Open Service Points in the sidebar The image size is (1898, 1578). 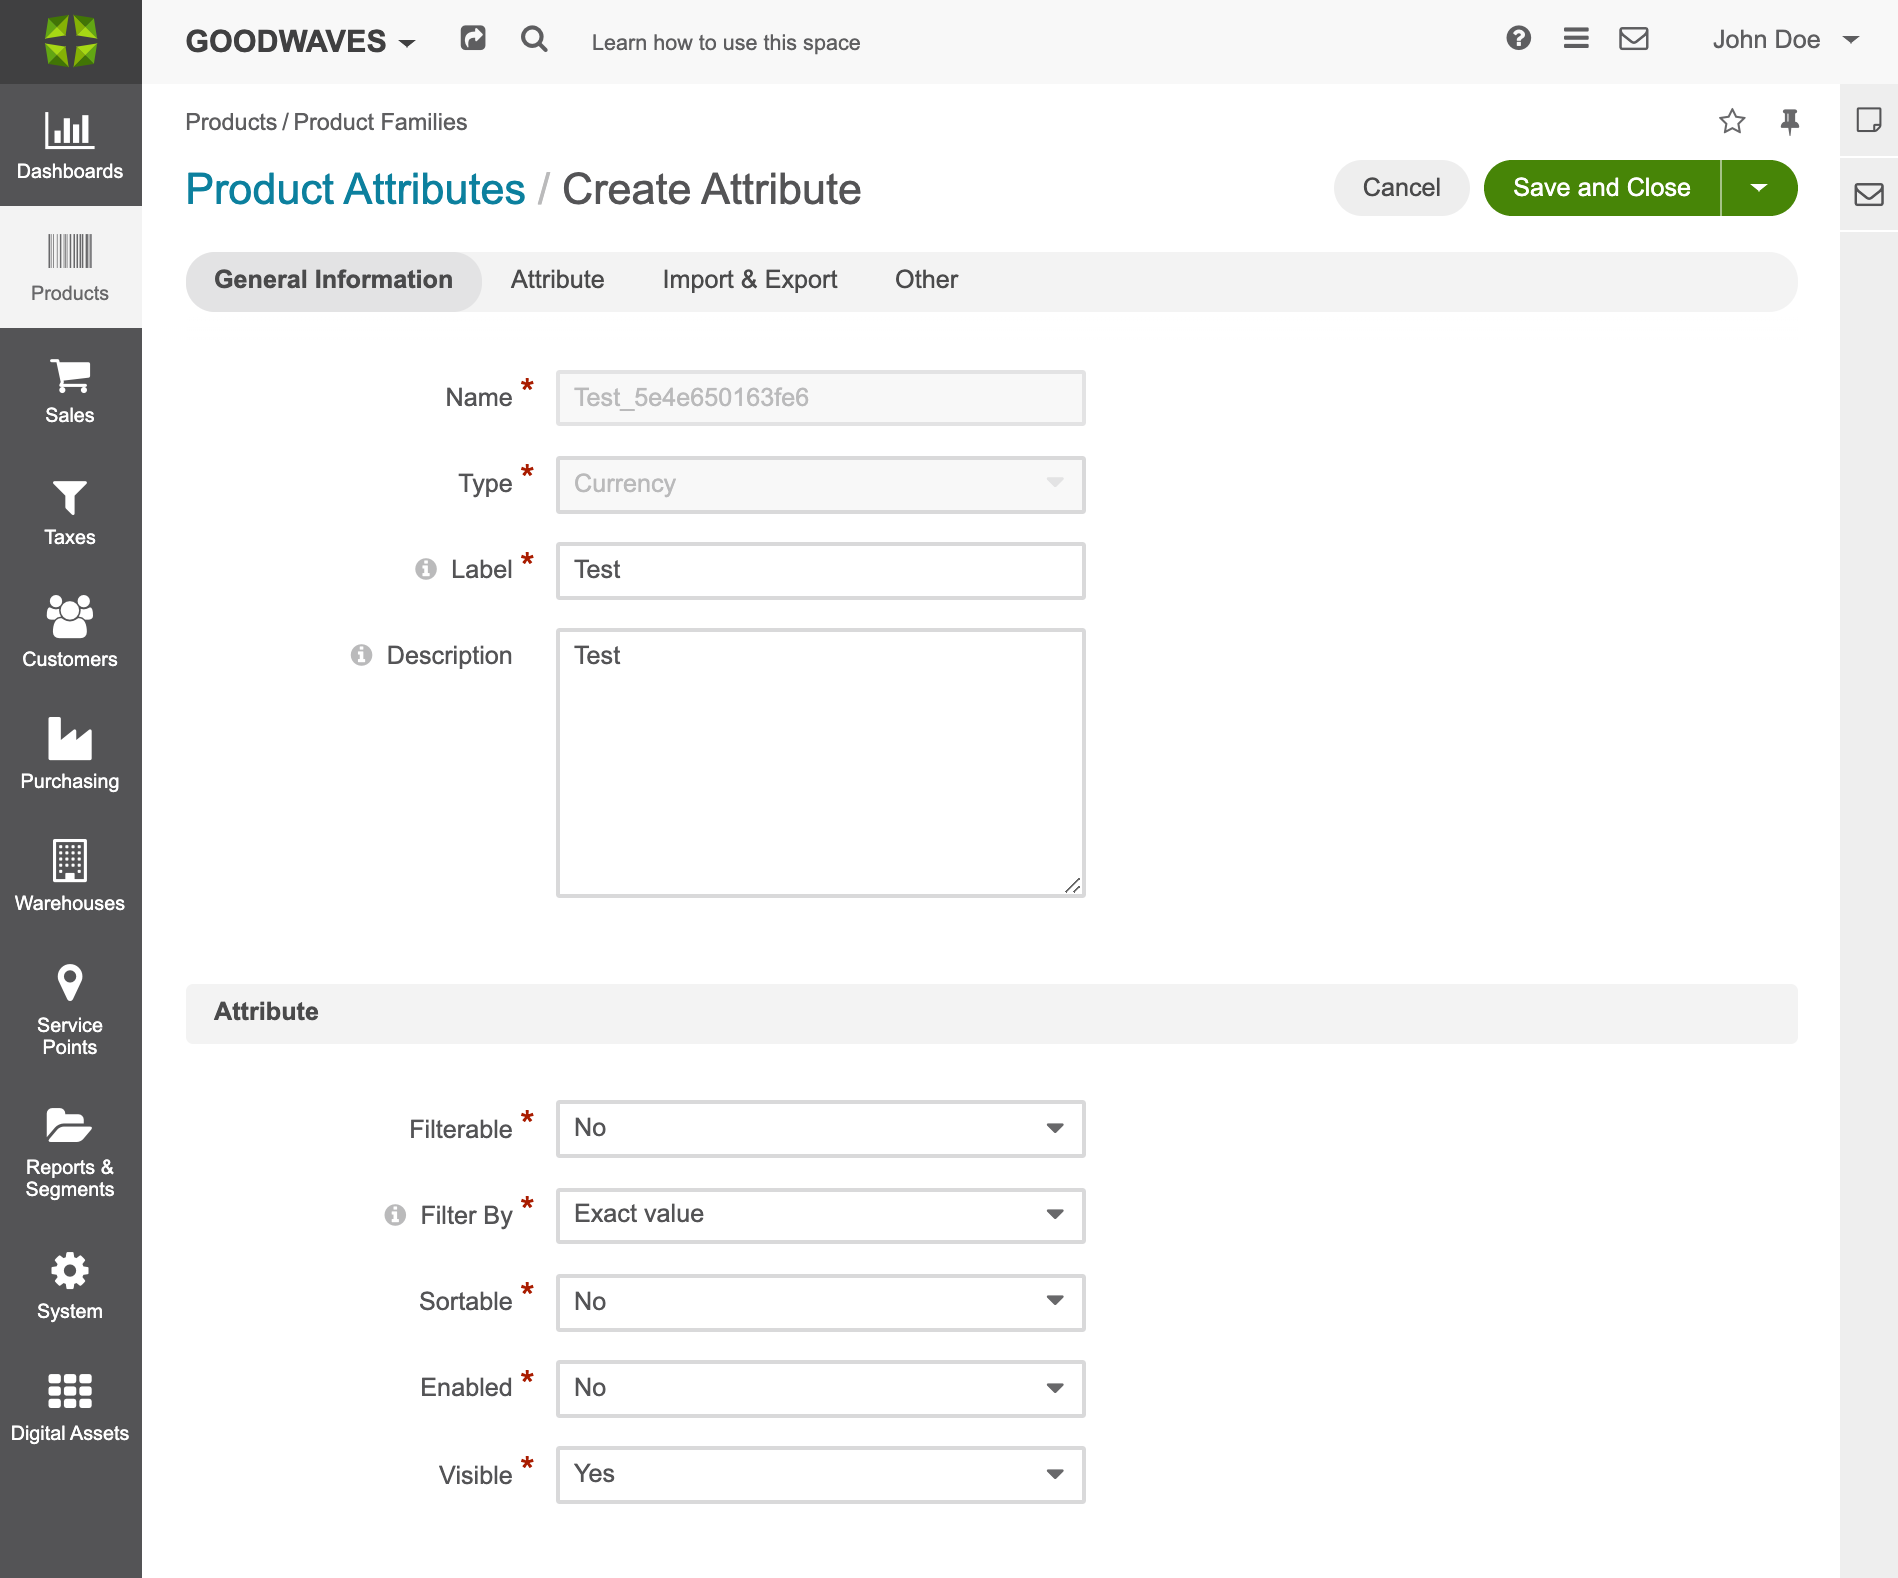70,1010
